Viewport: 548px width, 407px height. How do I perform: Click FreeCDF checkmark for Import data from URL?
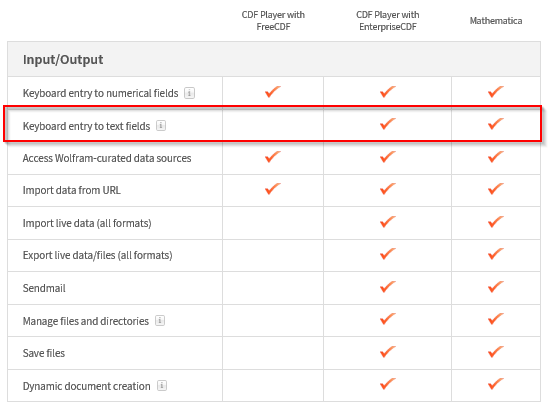[x=273, y=189]
